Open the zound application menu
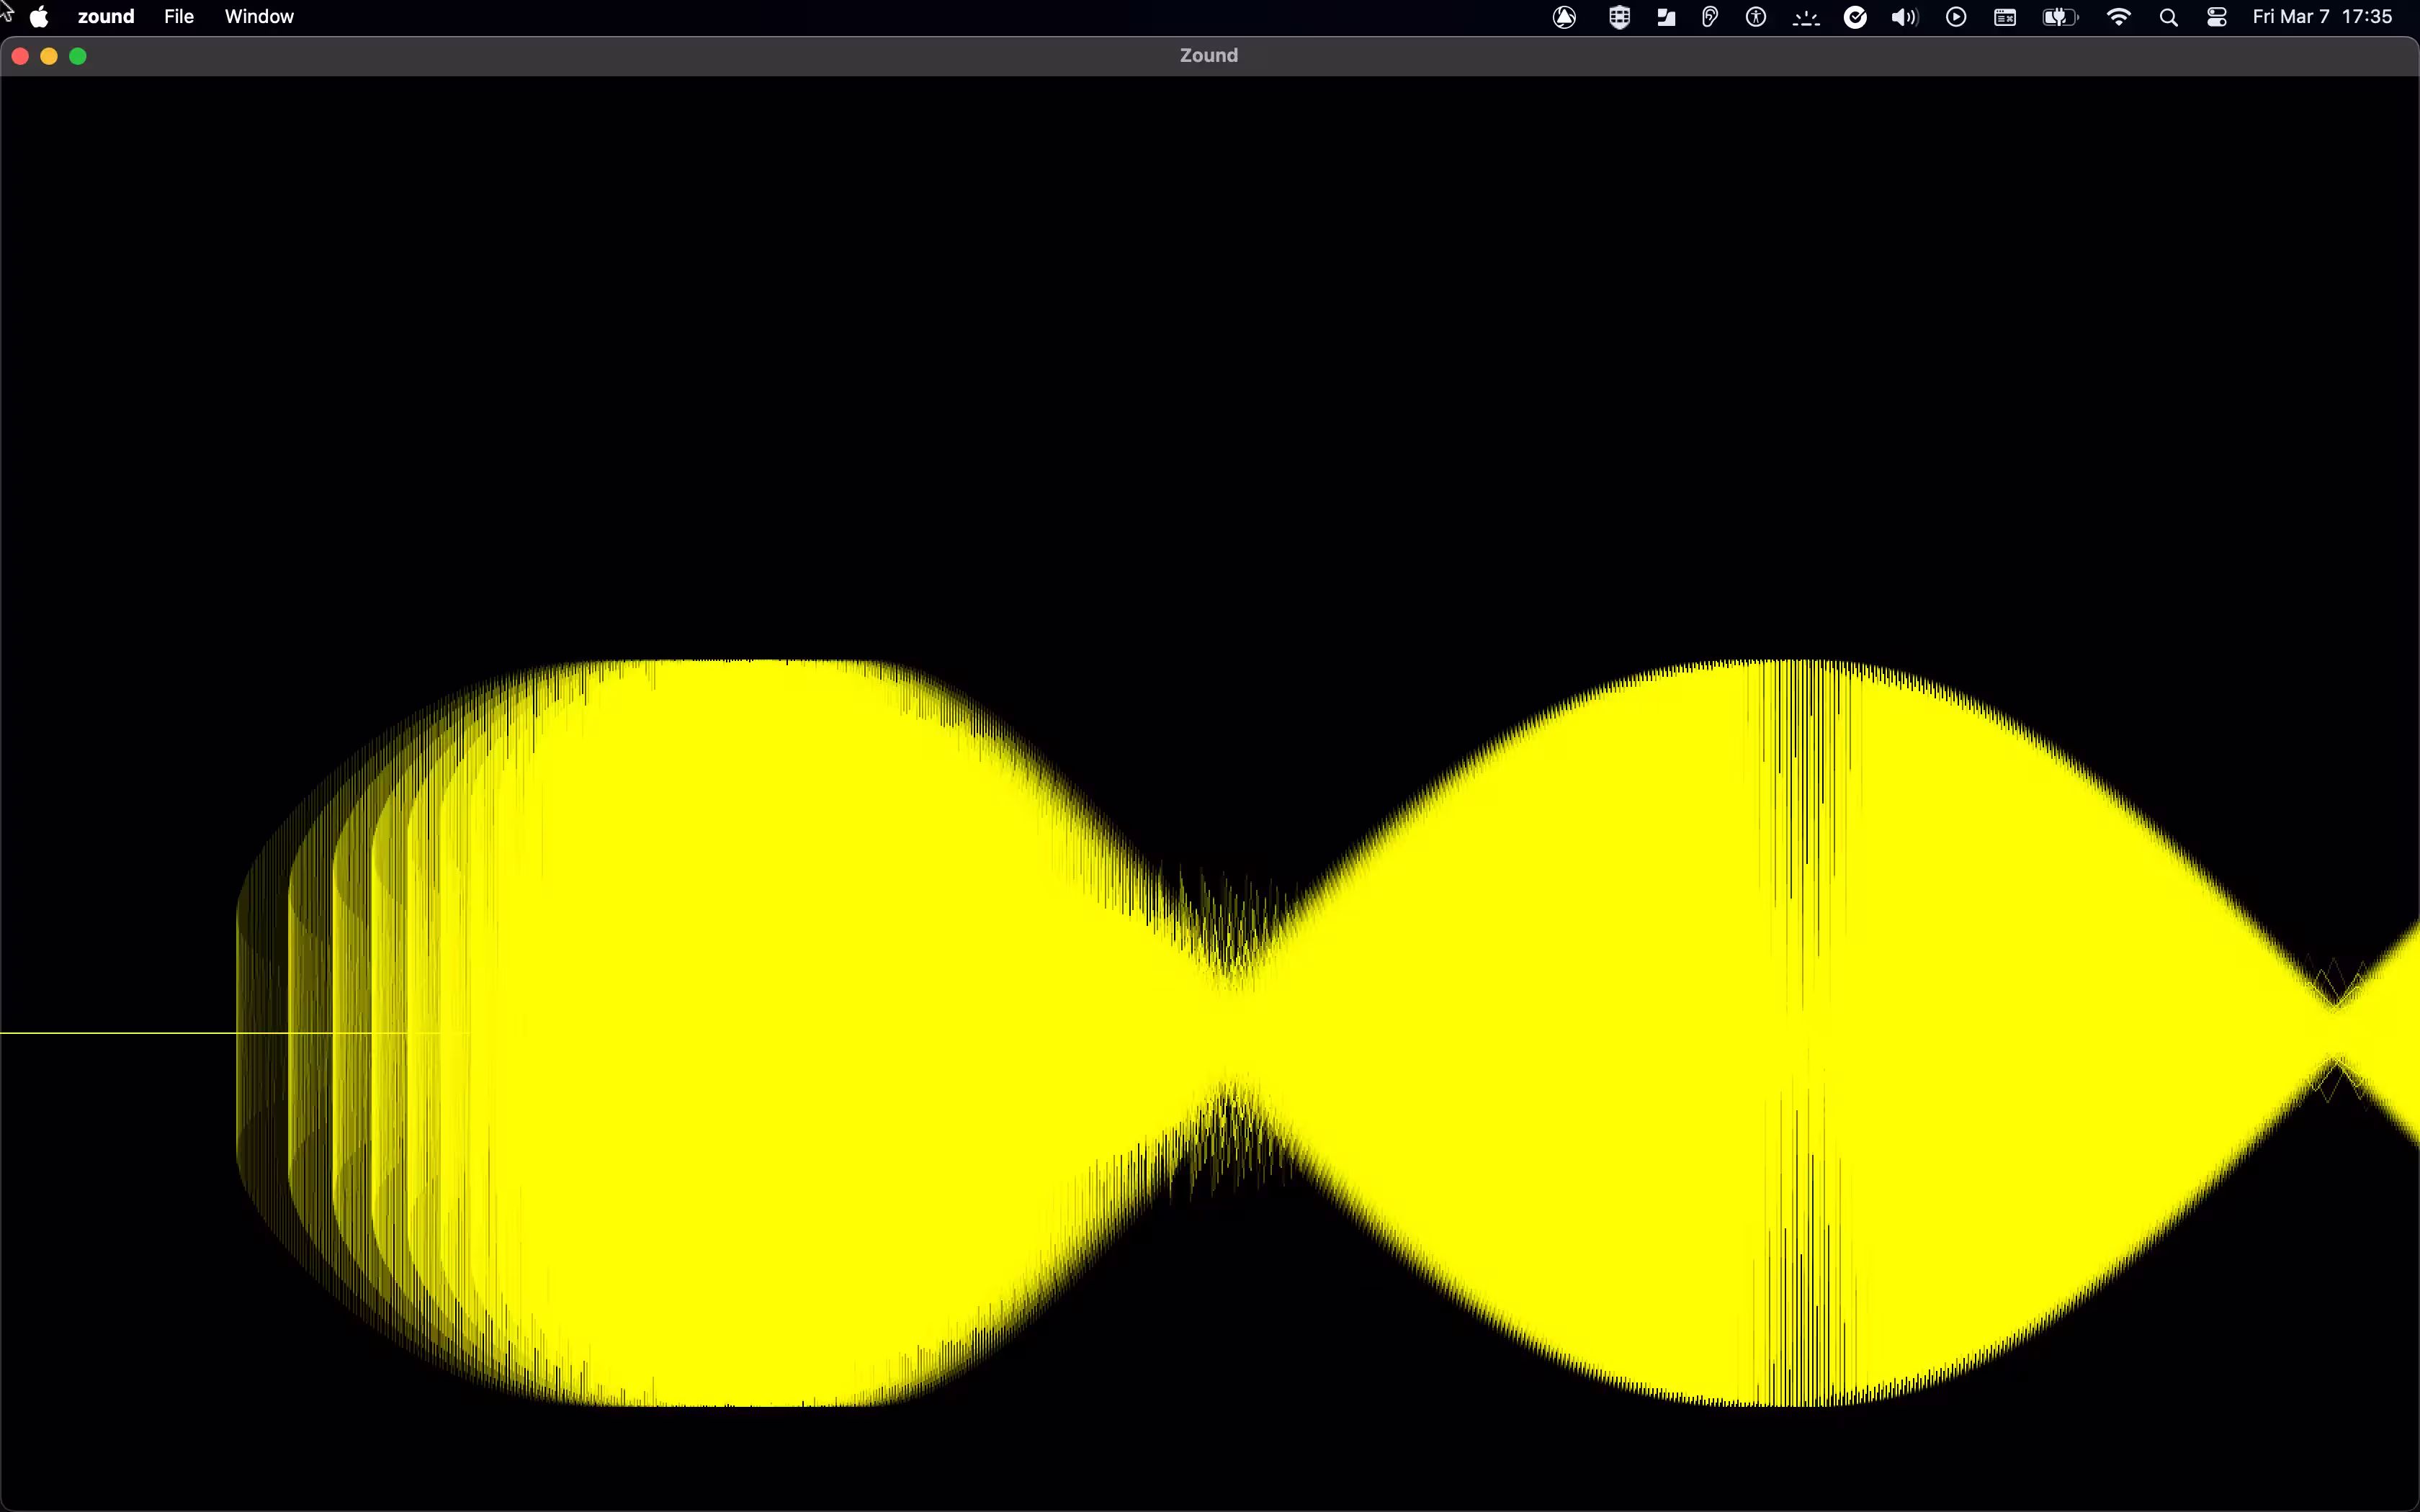This screenshot has width=2420, height=1512. (x=106, y=17)
